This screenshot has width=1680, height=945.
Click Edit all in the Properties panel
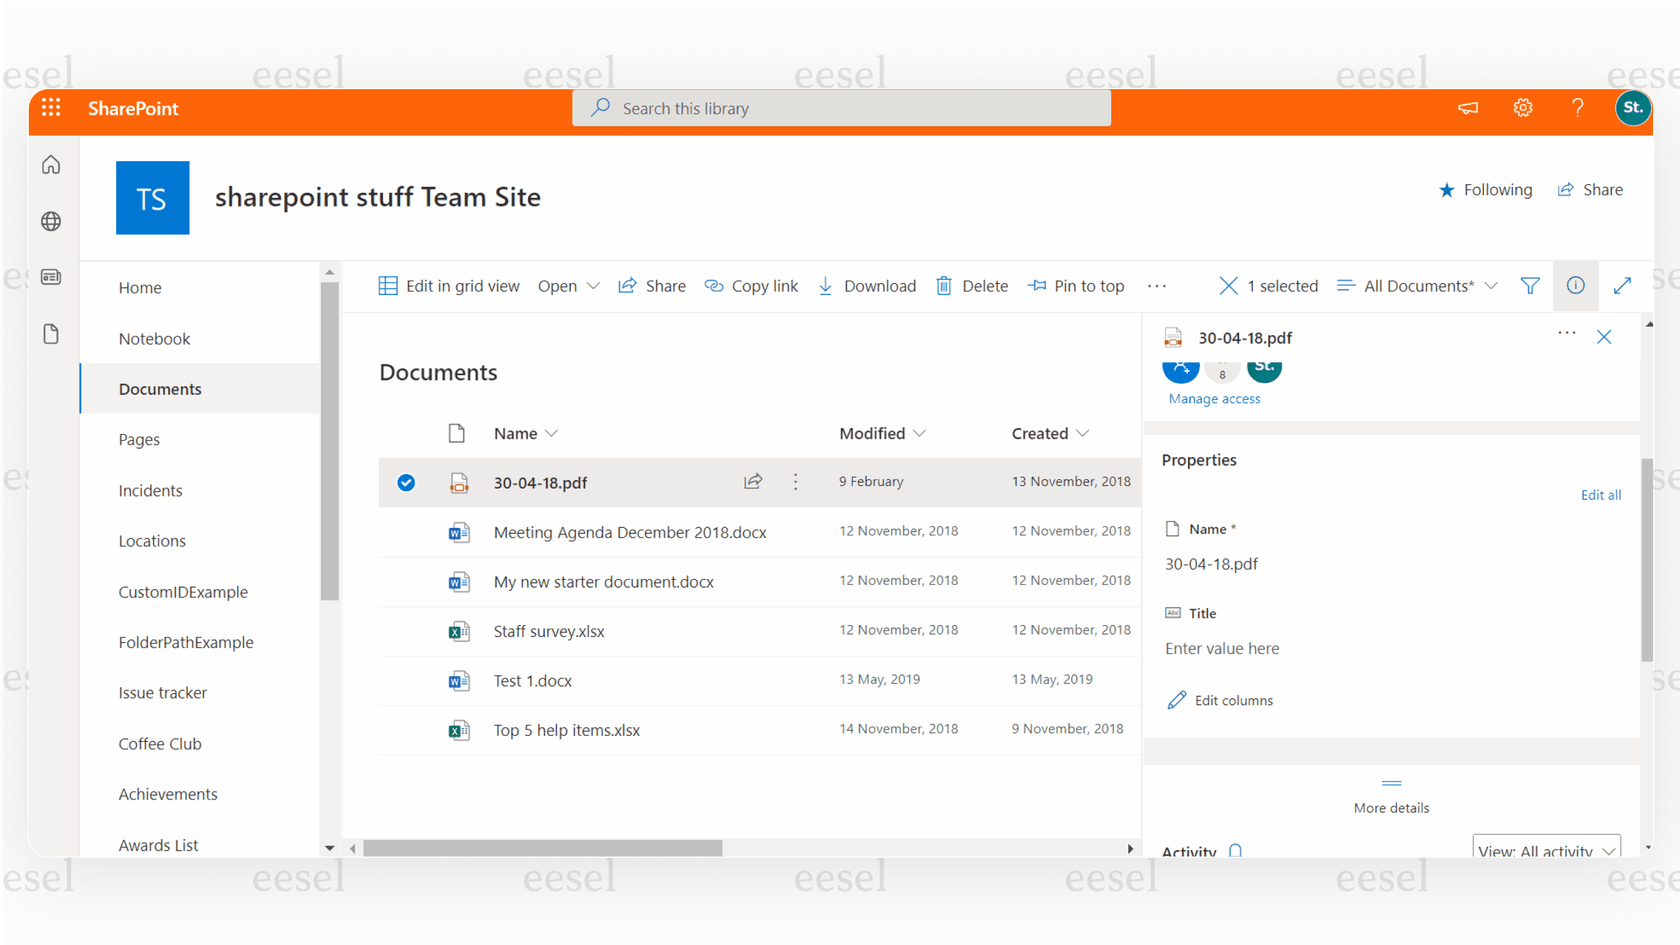tap(1601, 494)
